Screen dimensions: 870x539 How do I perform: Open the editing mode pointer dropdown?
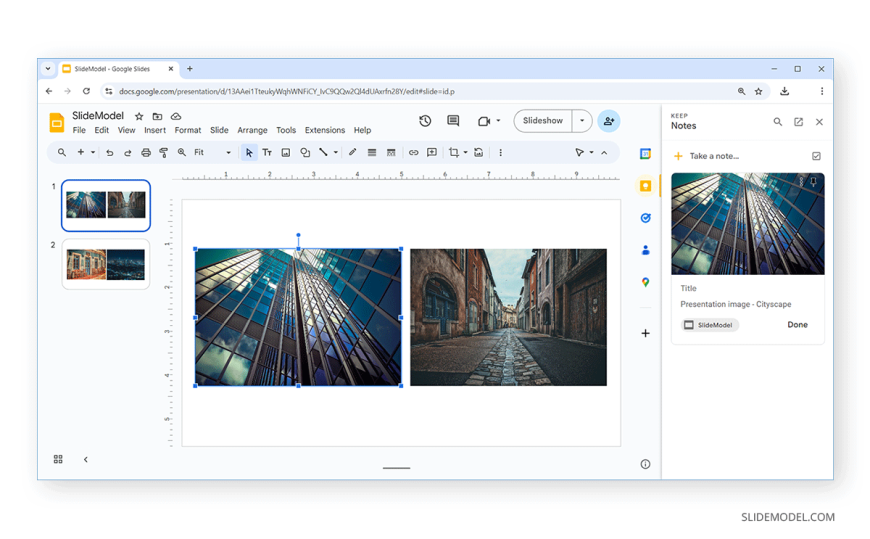pos(584,152)
